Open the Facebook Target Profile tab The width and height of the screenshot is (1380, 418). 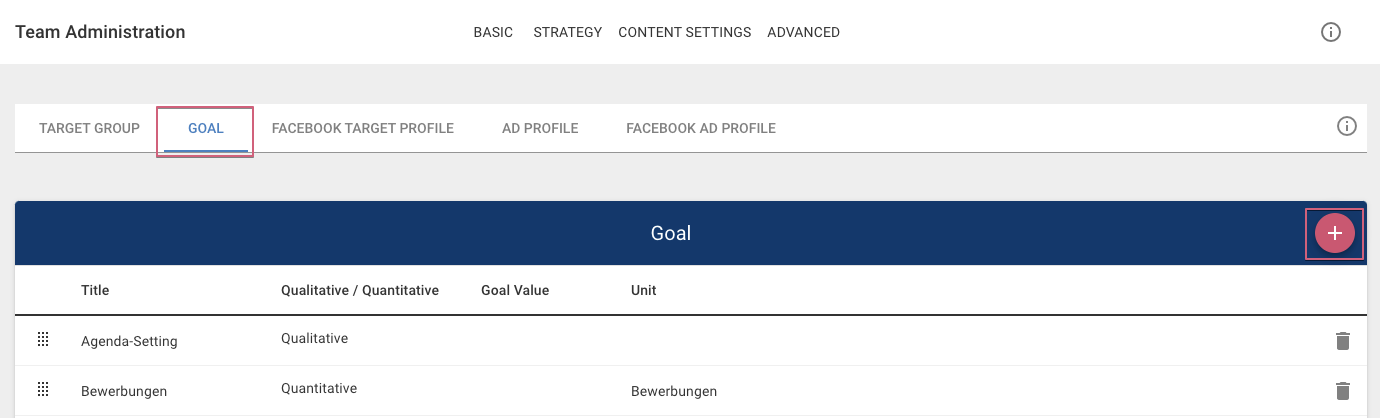[x=363, y=128]
